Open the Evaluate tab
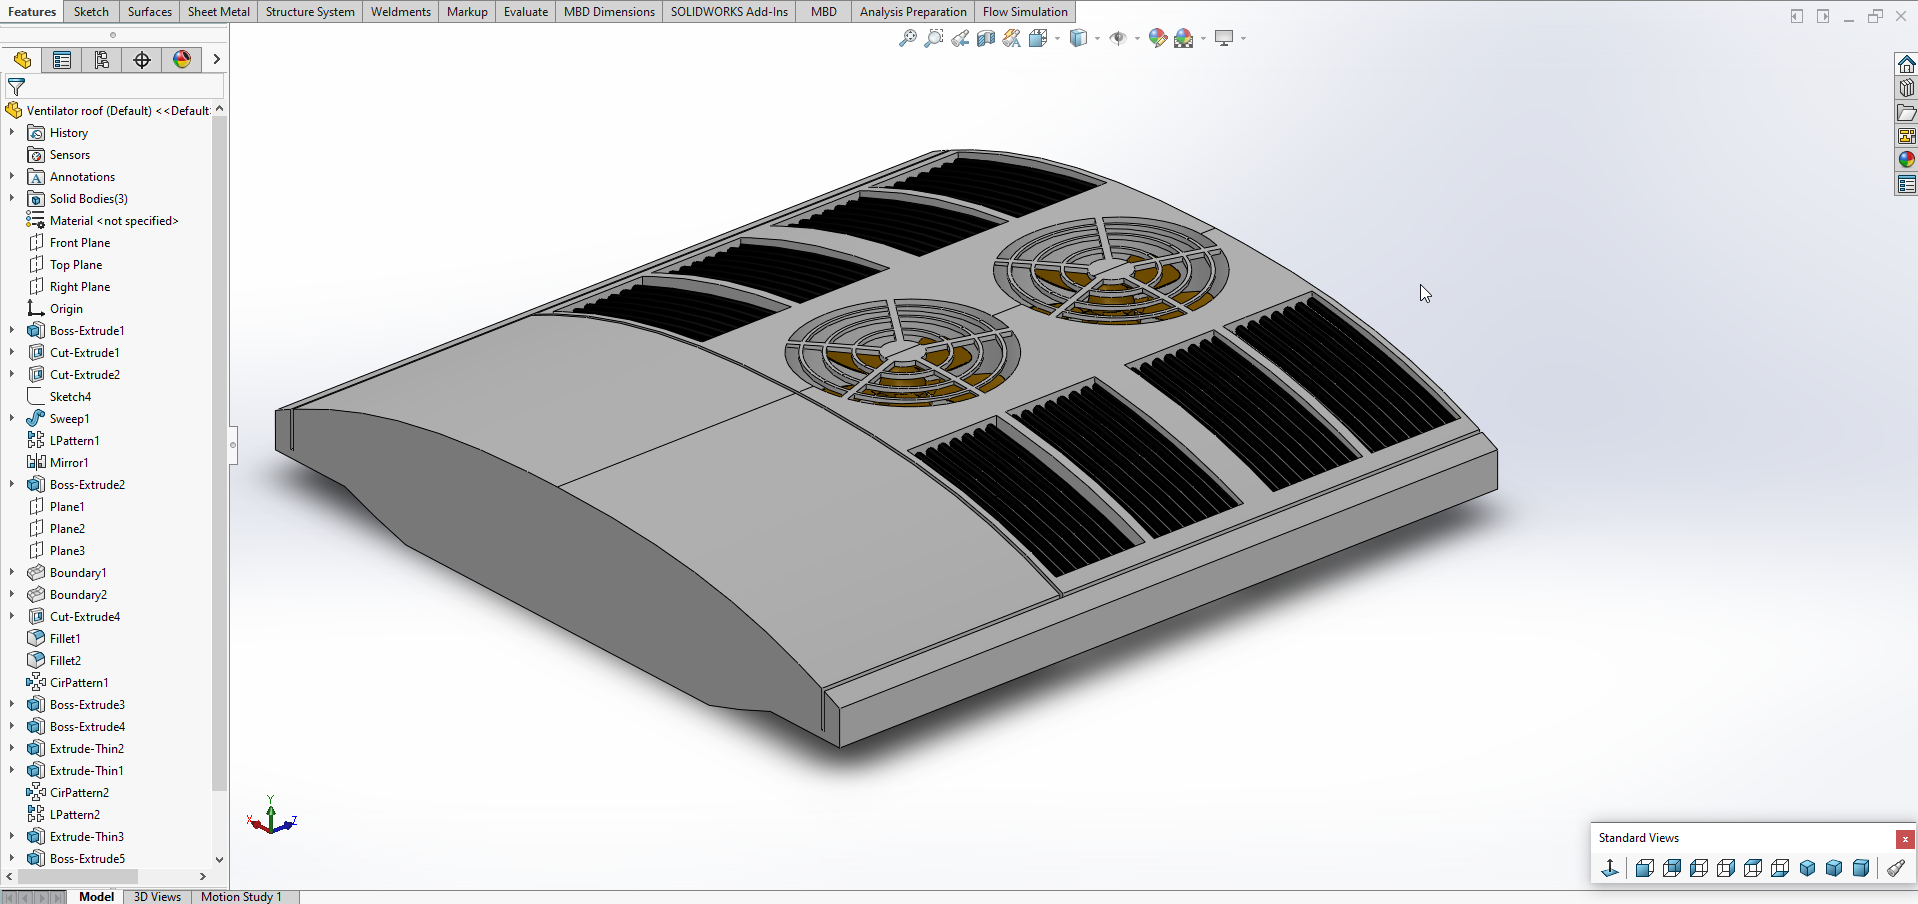Screen dimensions: 1918x904 pyautogui.click(x=525, y=12)
